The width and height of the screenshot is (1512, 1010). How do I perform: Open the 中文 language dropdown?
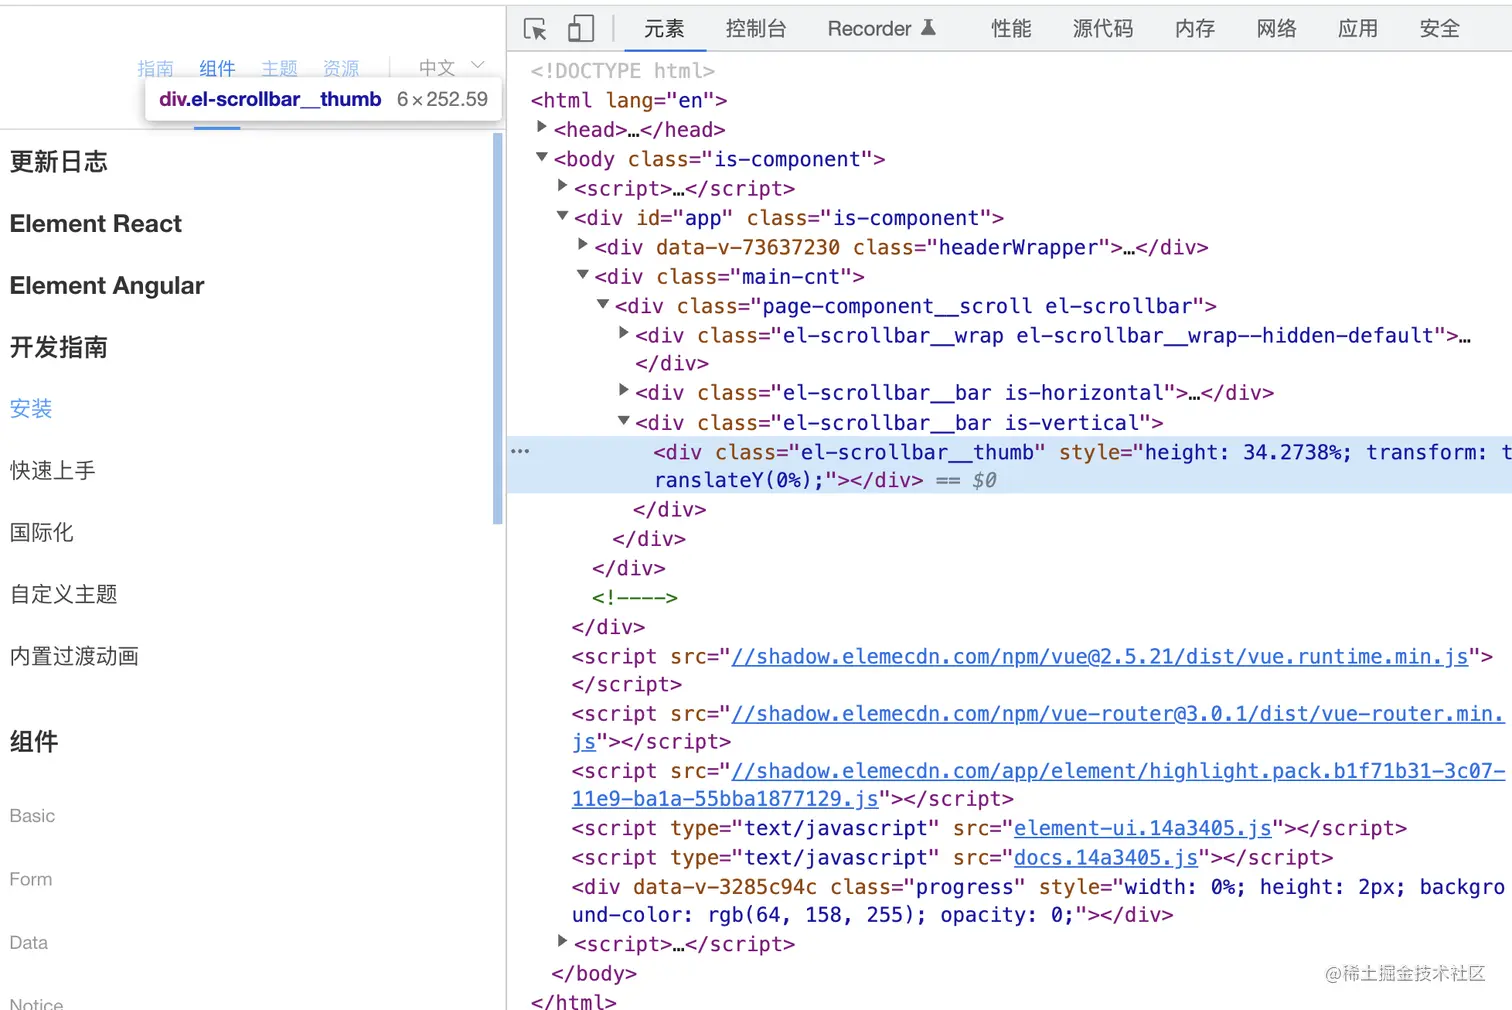pos(451,67)
